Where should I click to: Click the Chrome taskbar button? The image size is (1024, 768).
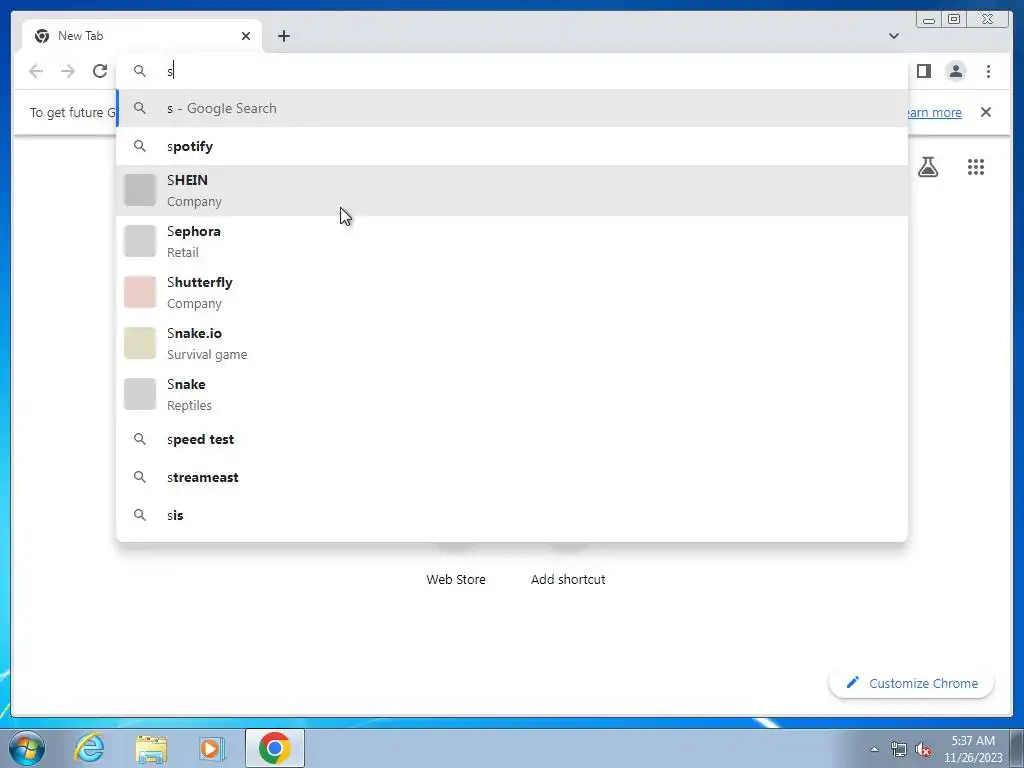coord(275,748)
